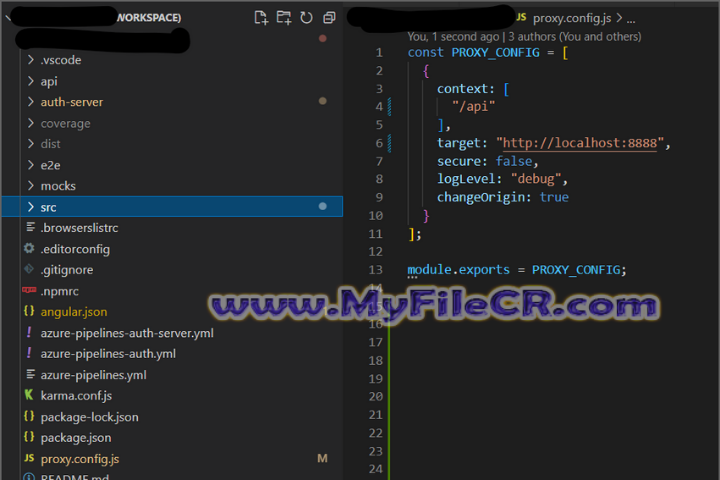Screen dimensions: 720x480
Task: Collapse the workspace section chevron
Action: 8,18
